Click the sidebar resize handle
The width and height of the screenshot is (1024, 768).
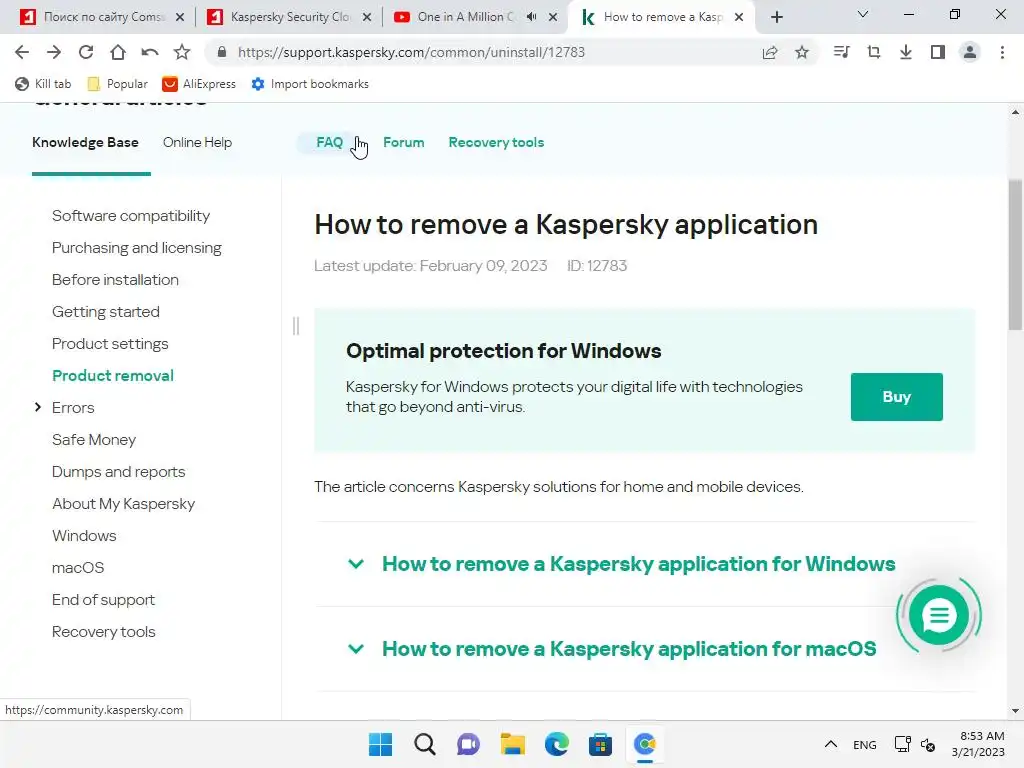[296, 325]
